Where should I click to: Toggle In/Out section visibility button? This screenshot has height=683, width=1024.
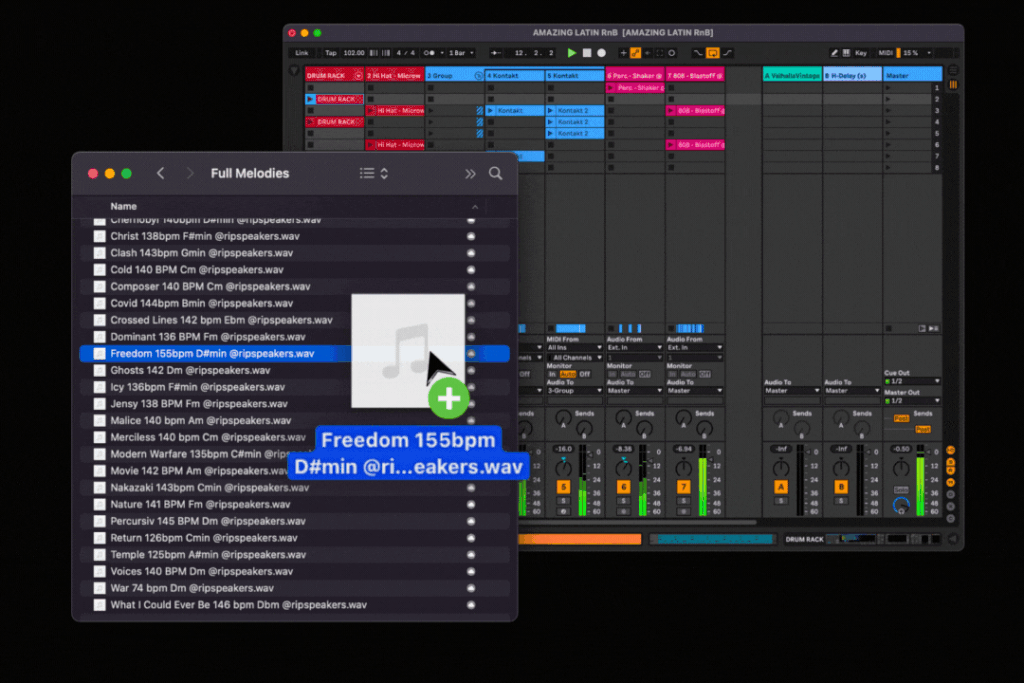tap(951, 450)
